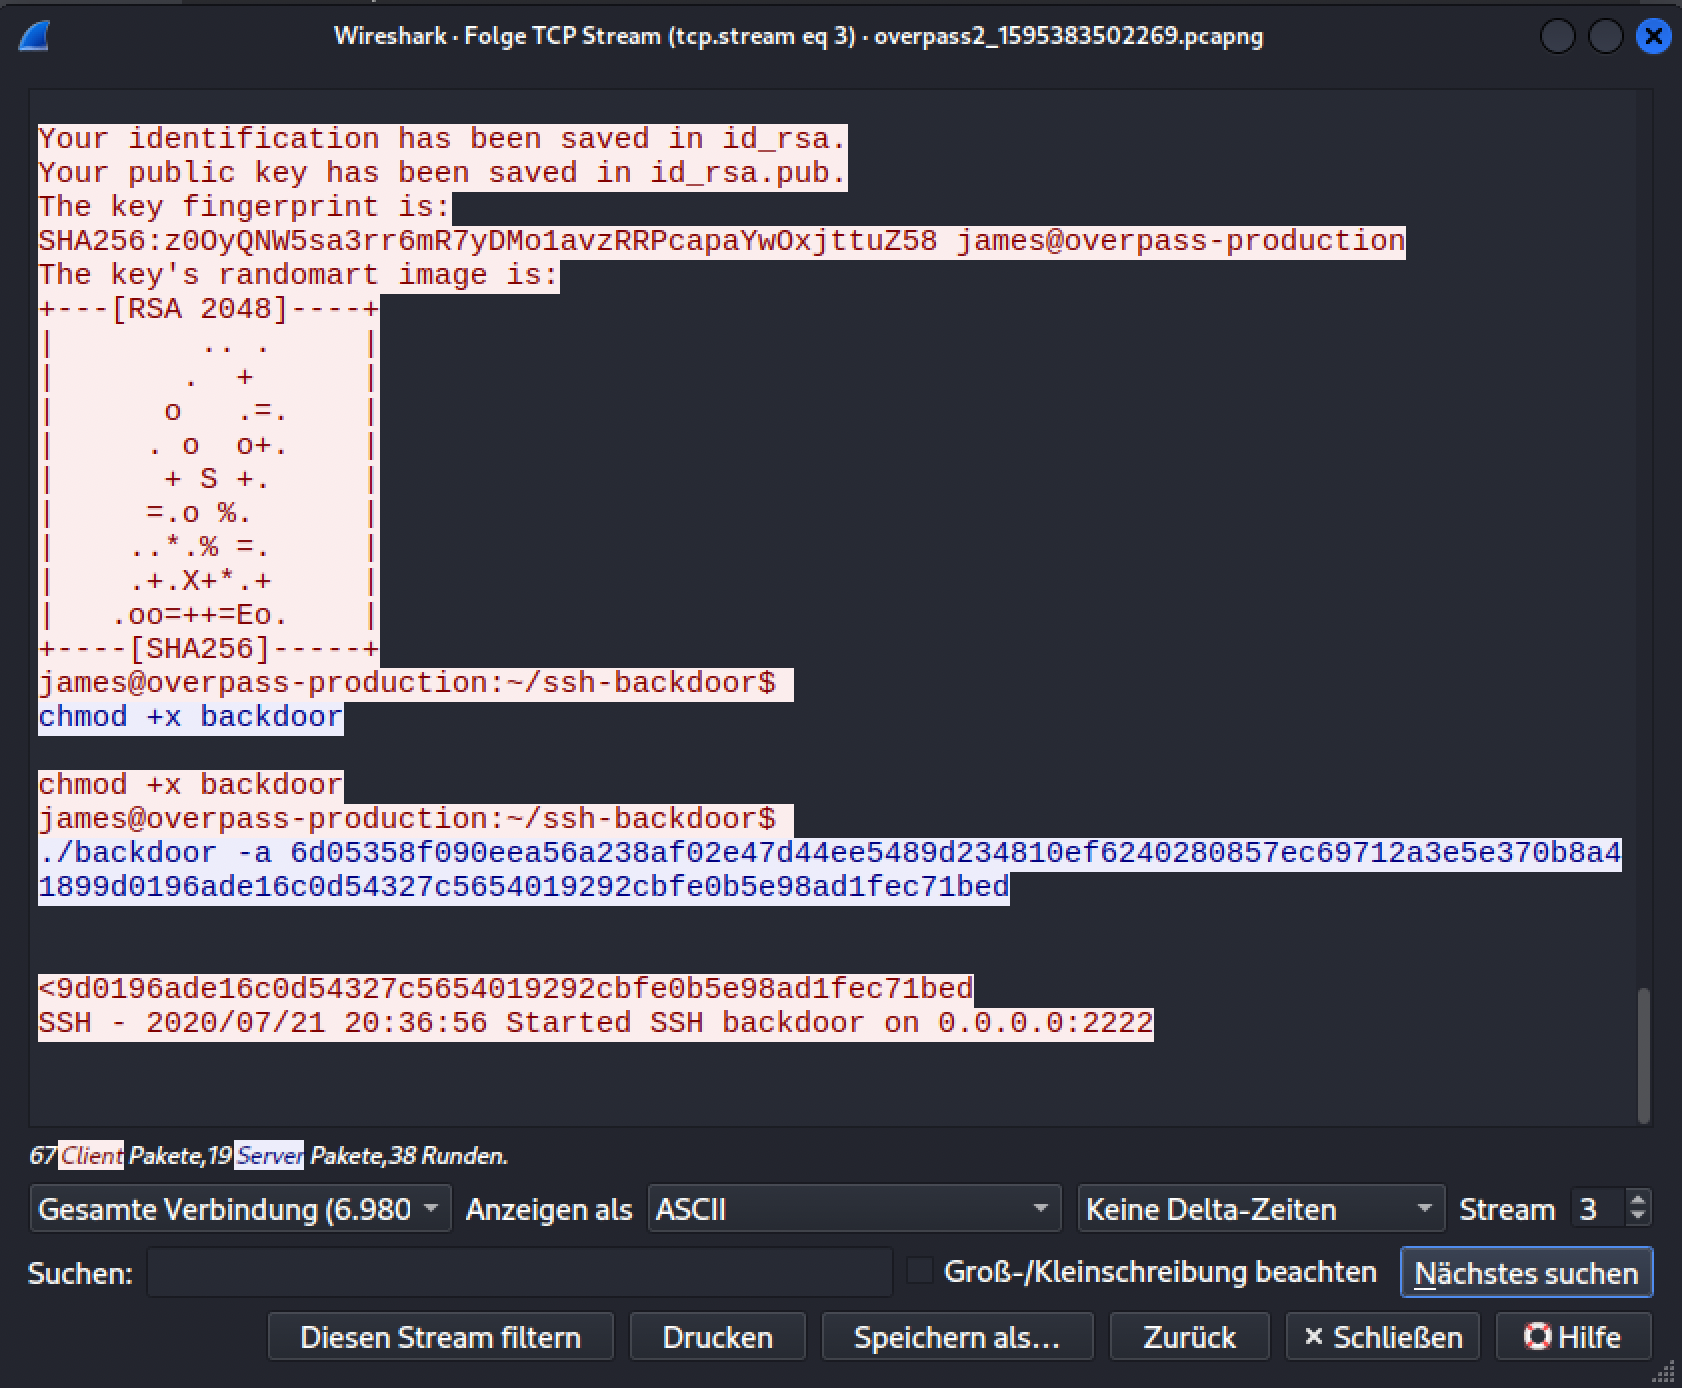This screenshot has height=1388, width=1682.
Task: Click 'Your identification has been saved in id_rsa.'
Action: (442, 139)
